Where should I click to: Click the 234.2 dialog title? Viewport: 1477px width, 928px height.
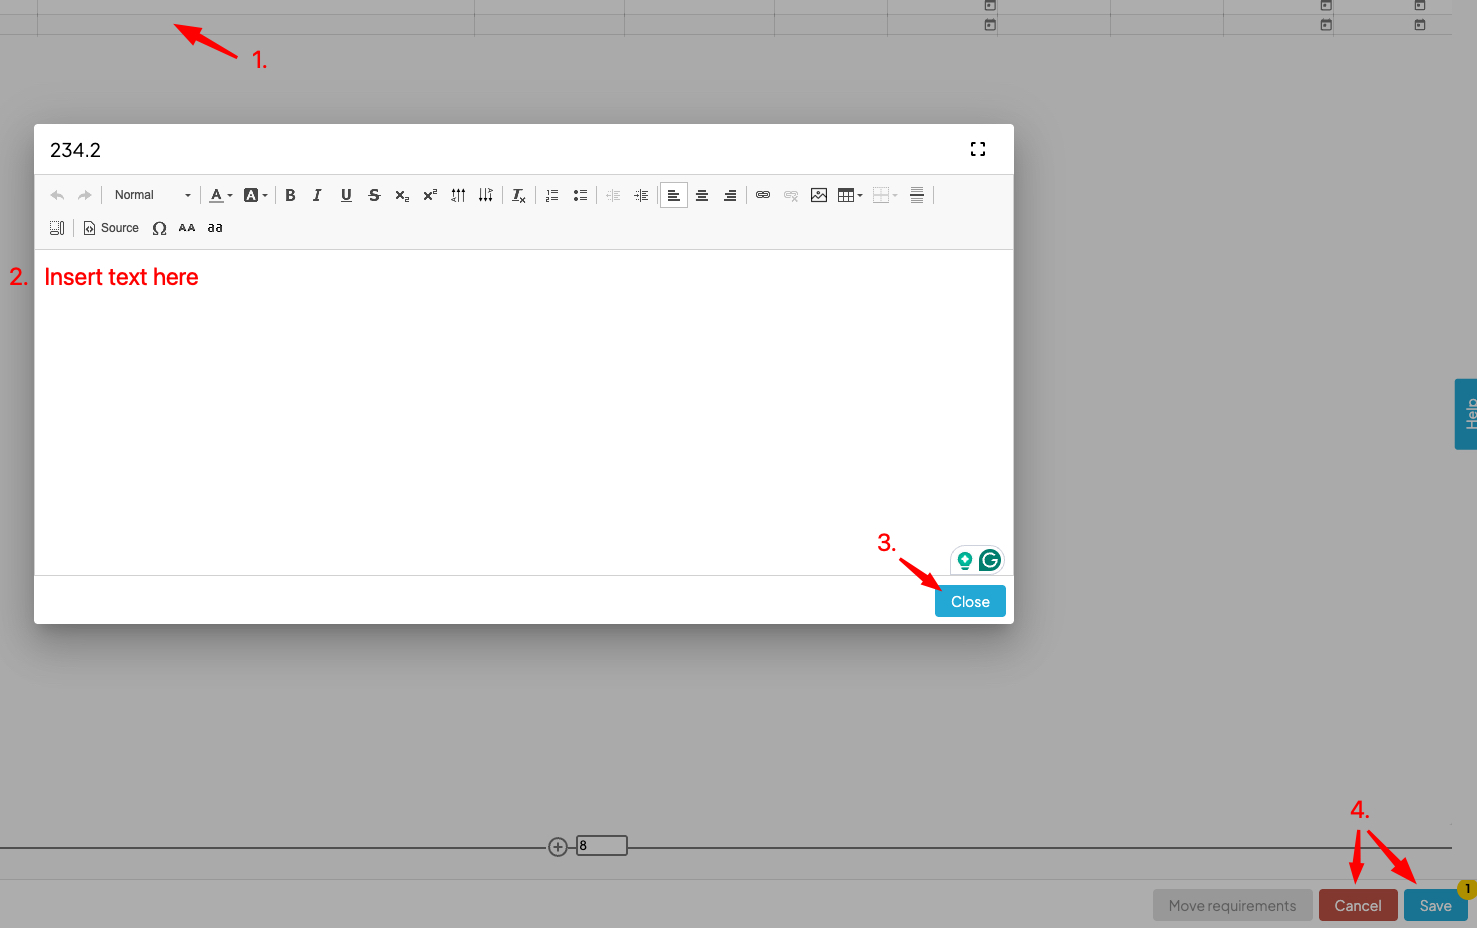click(76, 150)
